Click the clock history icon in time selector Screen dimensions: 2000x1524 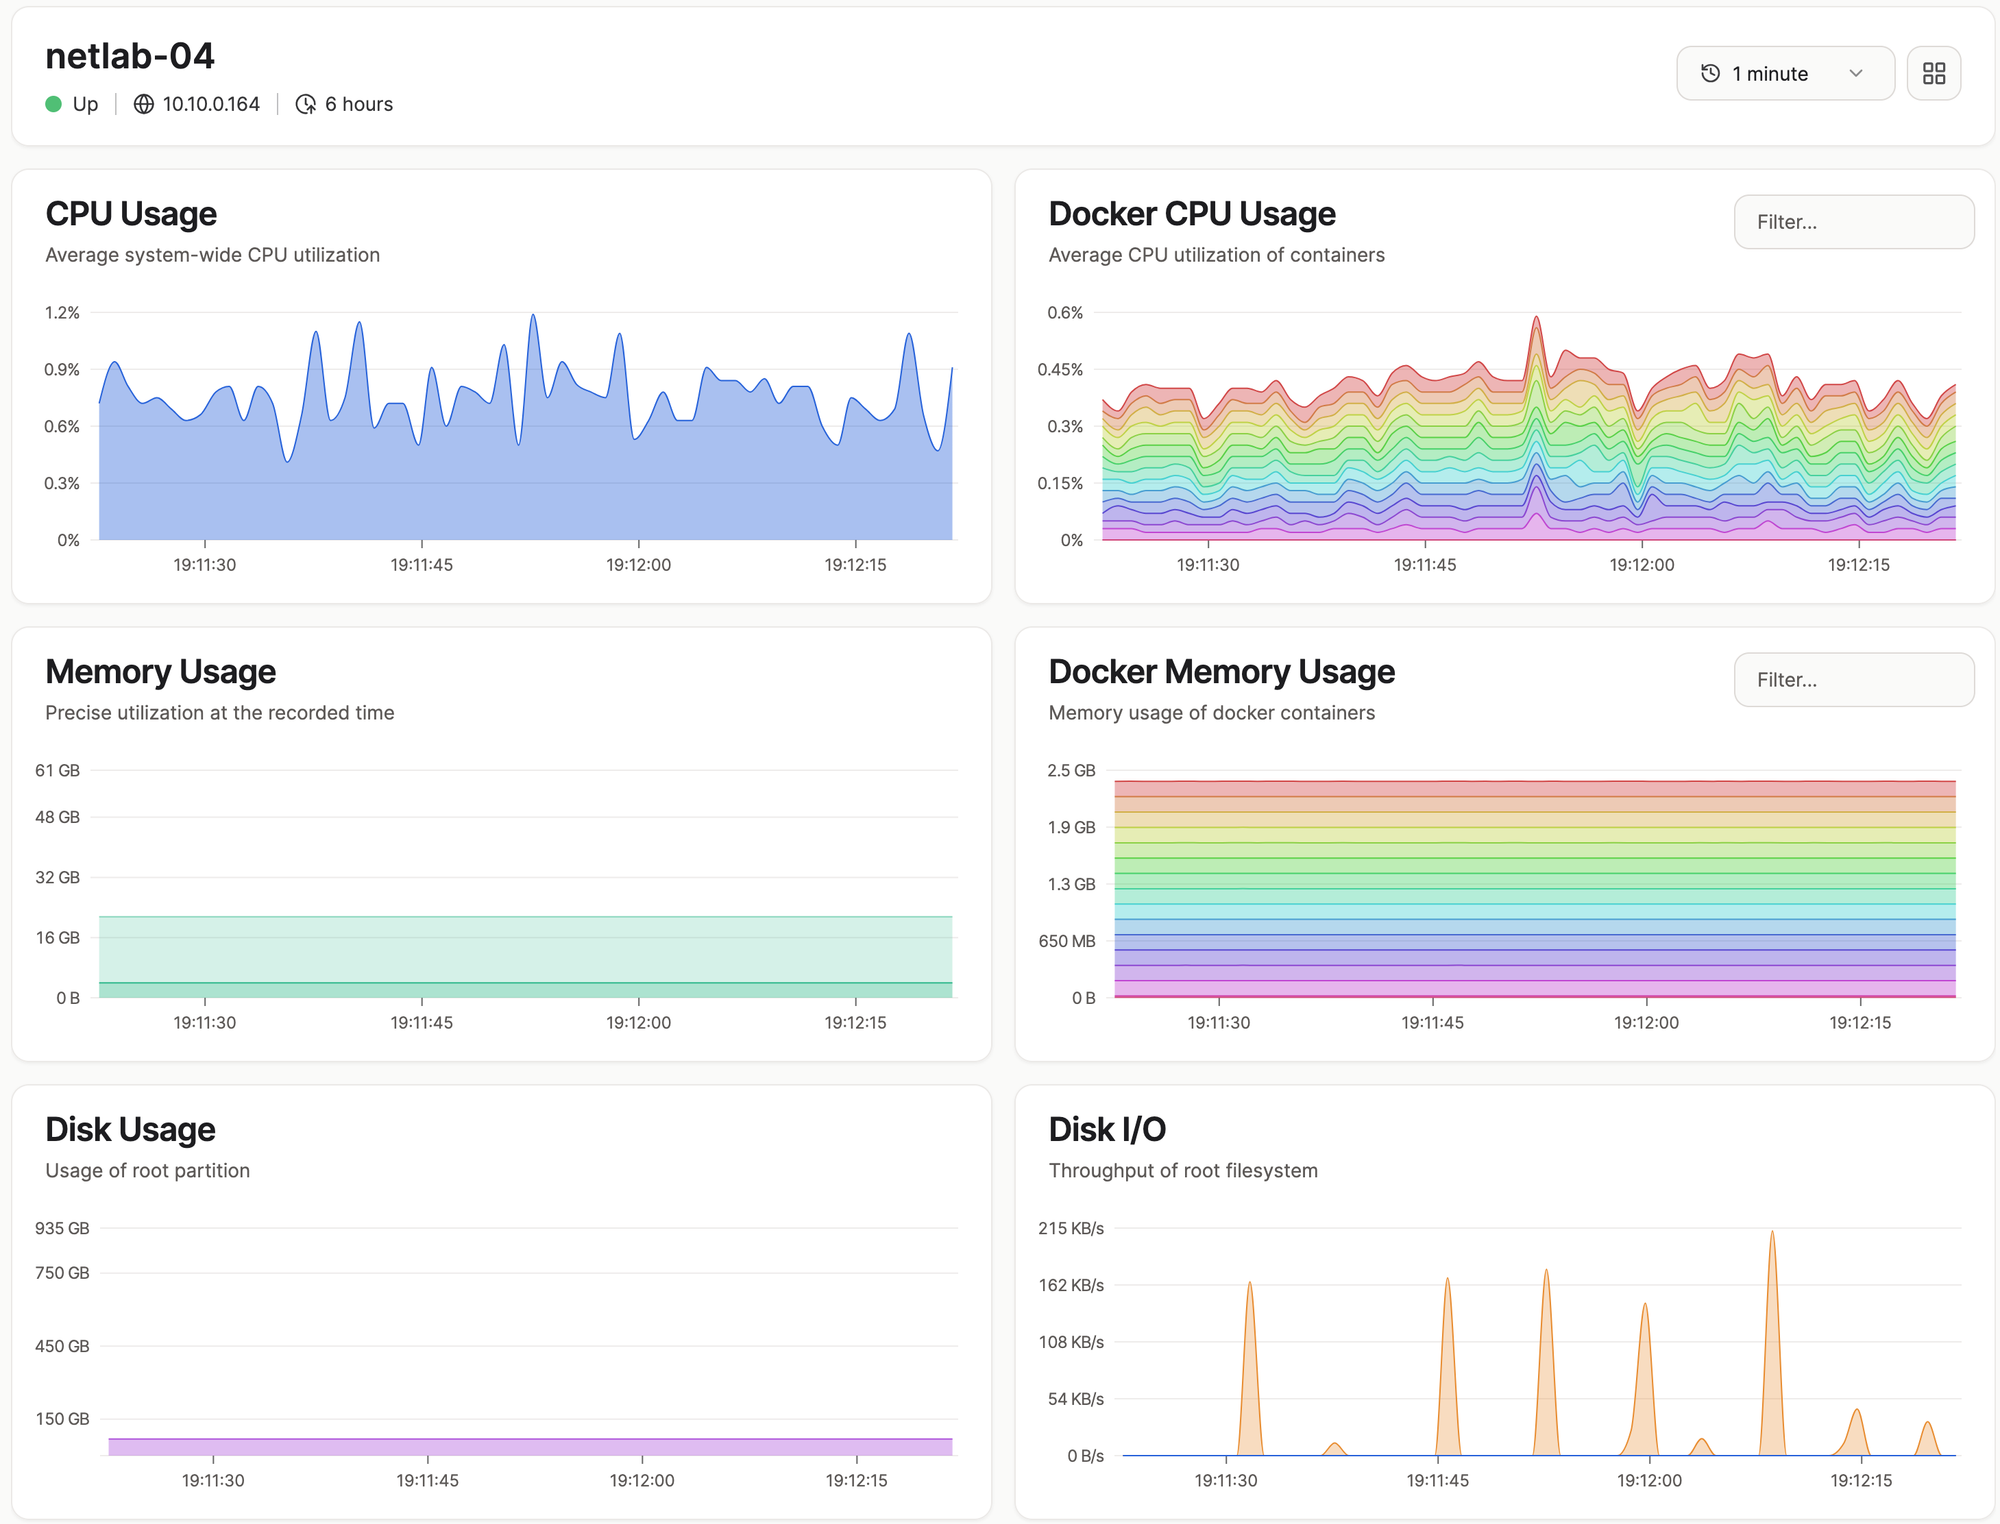coord(1710,73)
